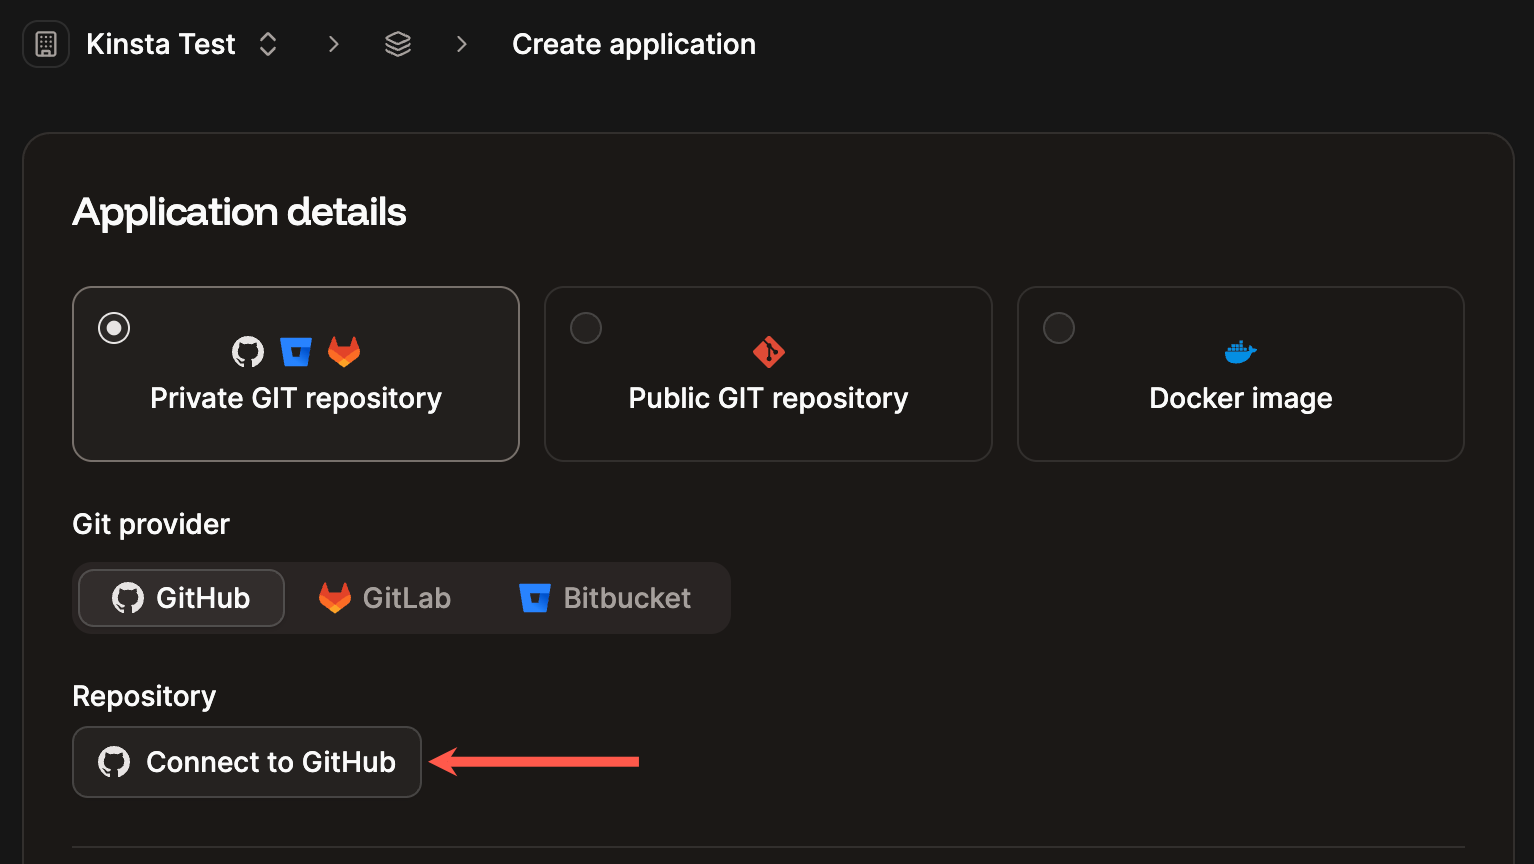Click the GitHub icon inside the Connect to GitHub button
1534x864 pixels.
[x=113, y=761]
